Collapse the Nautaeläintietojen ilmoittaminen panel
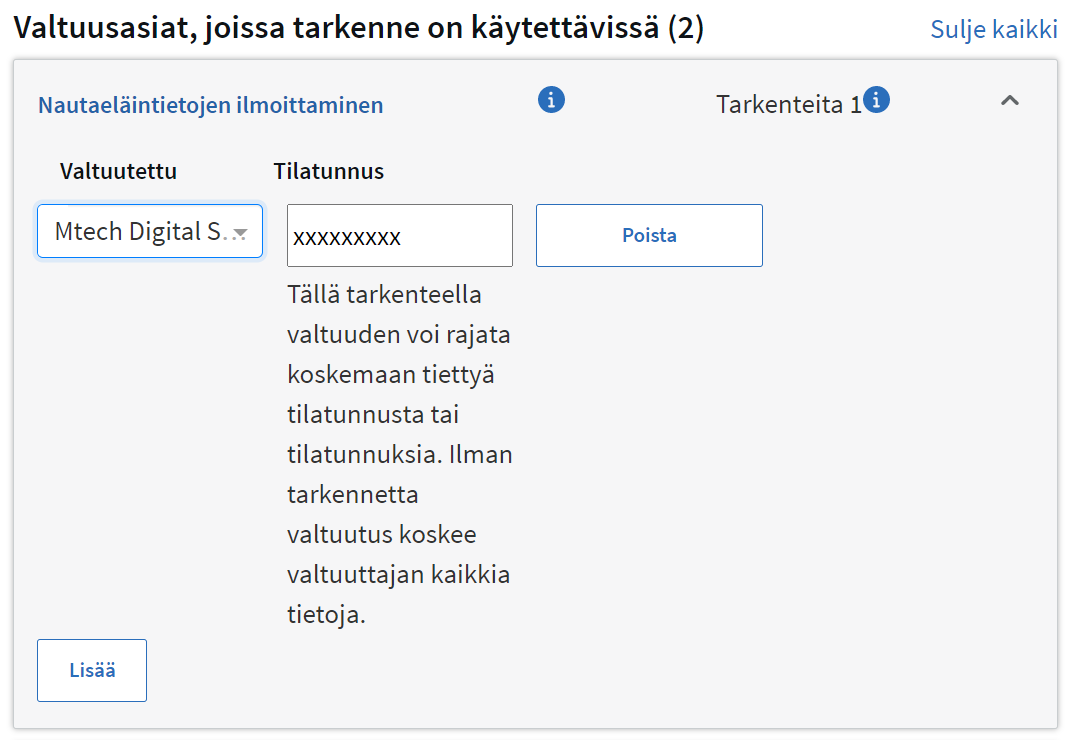1071x740 pixels. (1011, 101)
